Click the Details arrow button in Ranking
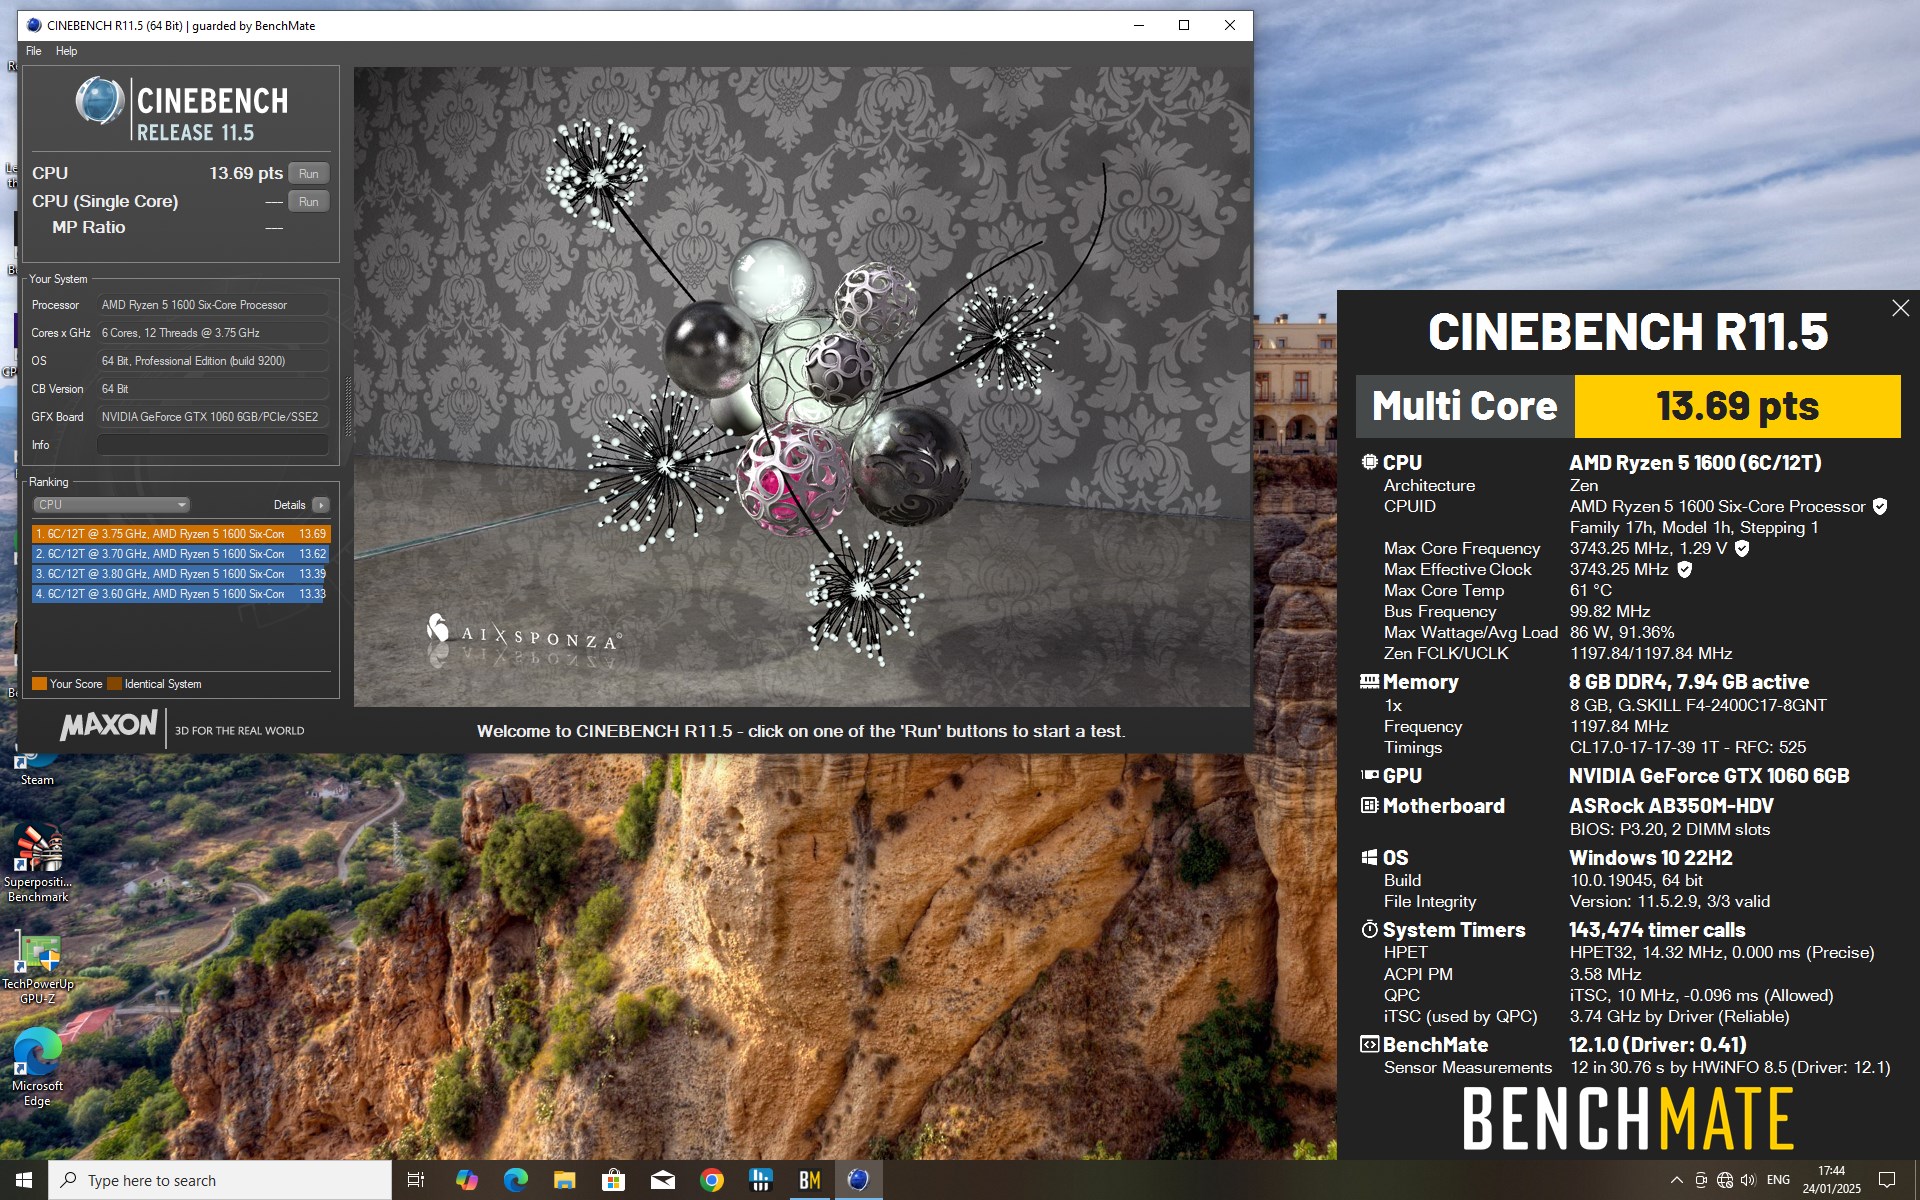Viewport: 1920px width, 1200px height. coord(321,505)
